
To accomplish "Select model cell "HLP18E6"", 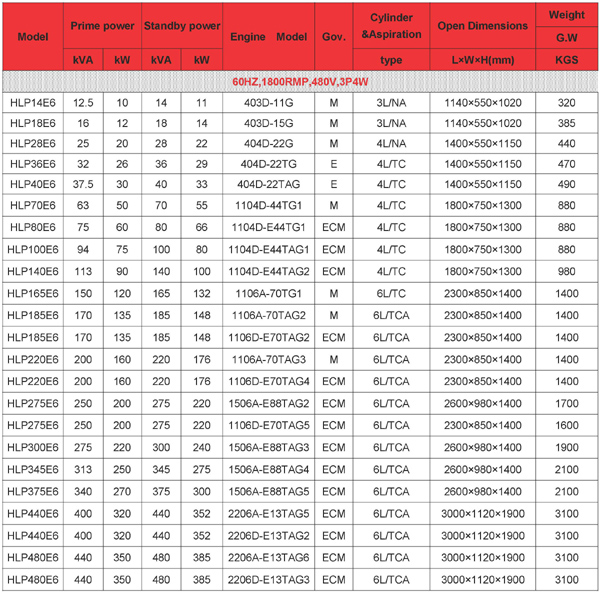I will pos(33,123).
